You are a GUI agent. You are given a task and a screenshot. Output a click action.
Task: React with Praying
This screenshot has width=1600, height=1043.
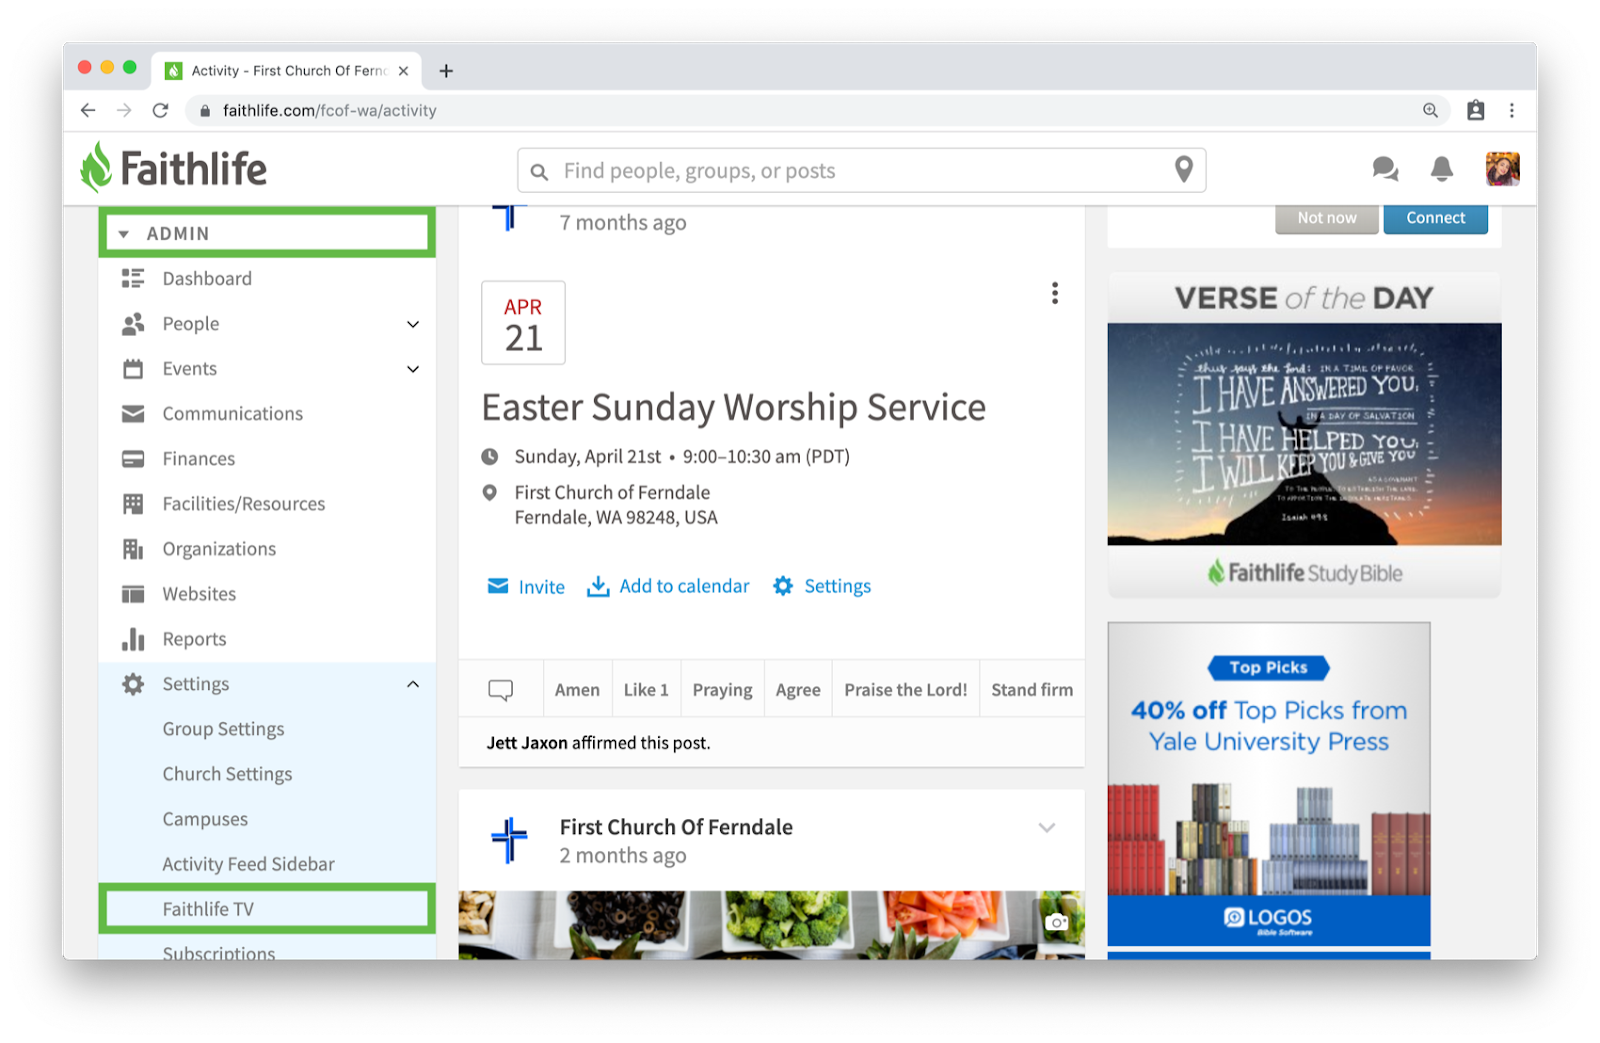tap(722, 690)
